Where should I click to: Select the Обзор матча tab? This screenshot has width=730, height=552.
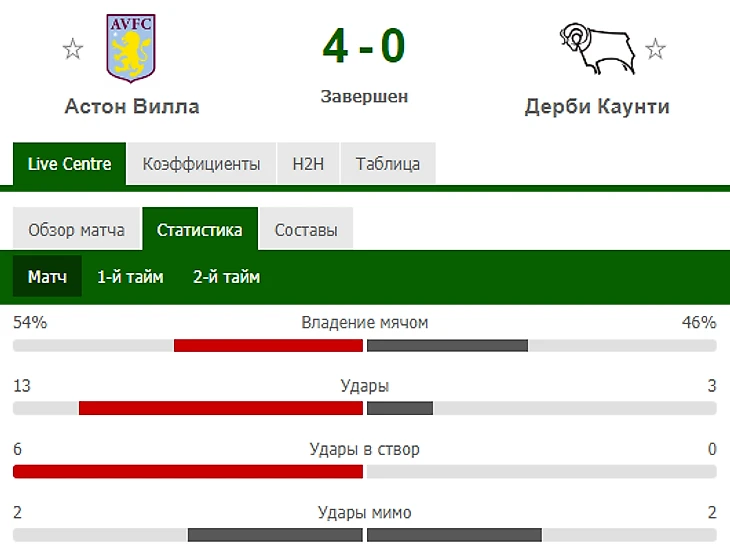77,230
